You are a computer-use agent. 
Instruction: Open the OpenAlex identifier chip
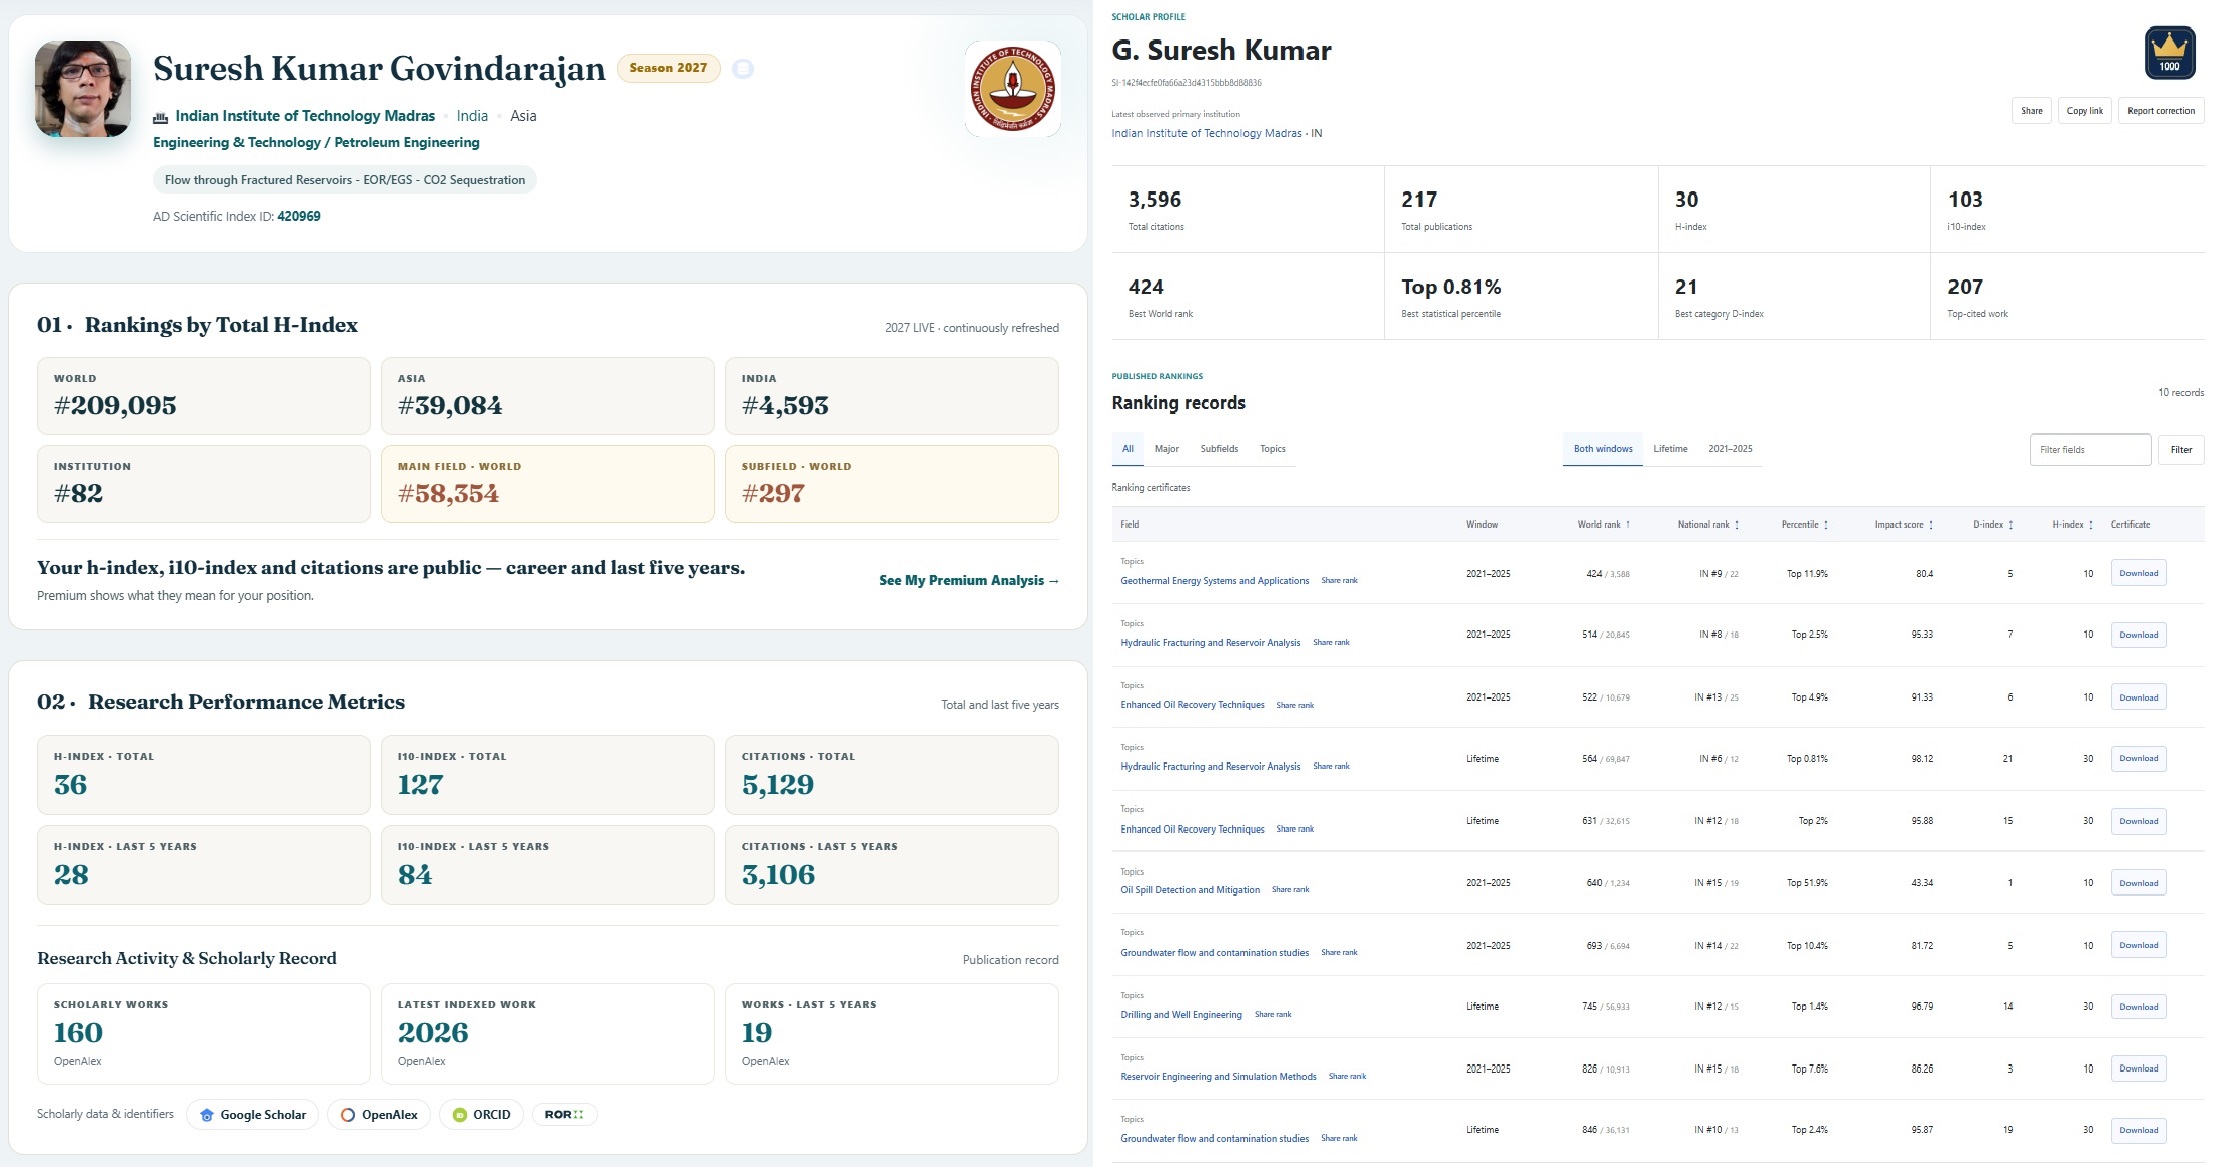(x=379, y=1114)
